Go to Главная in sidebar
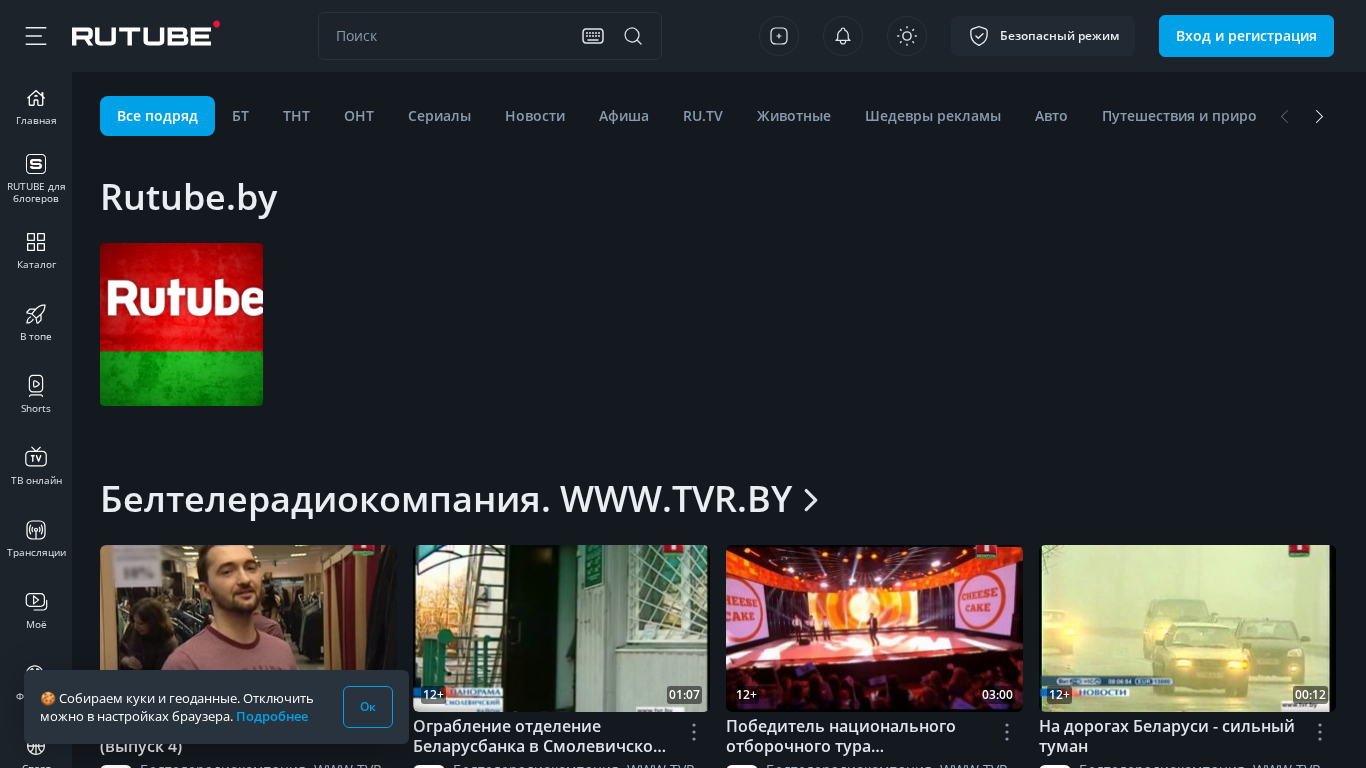The height and width of the screenshot is (768, 1366). point(36,107)
